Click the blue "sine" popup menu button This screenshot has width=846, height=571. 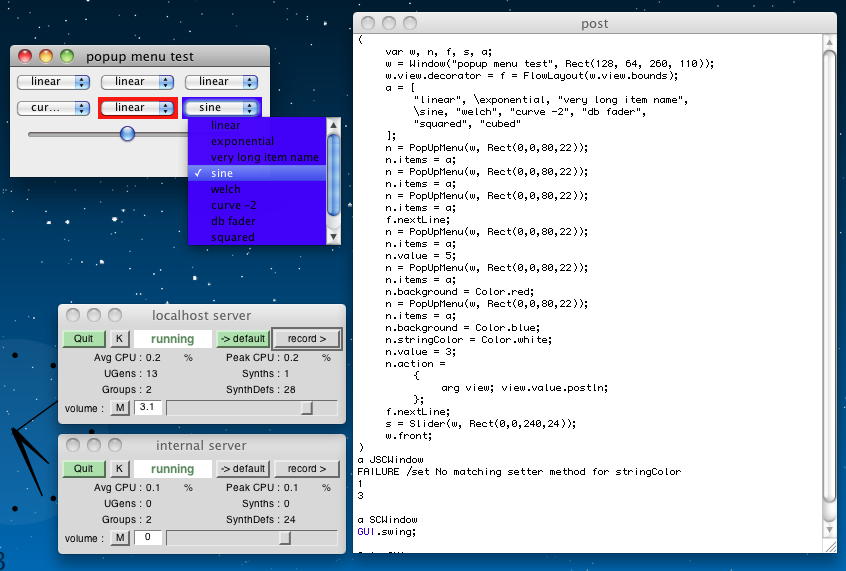(221, 108)
